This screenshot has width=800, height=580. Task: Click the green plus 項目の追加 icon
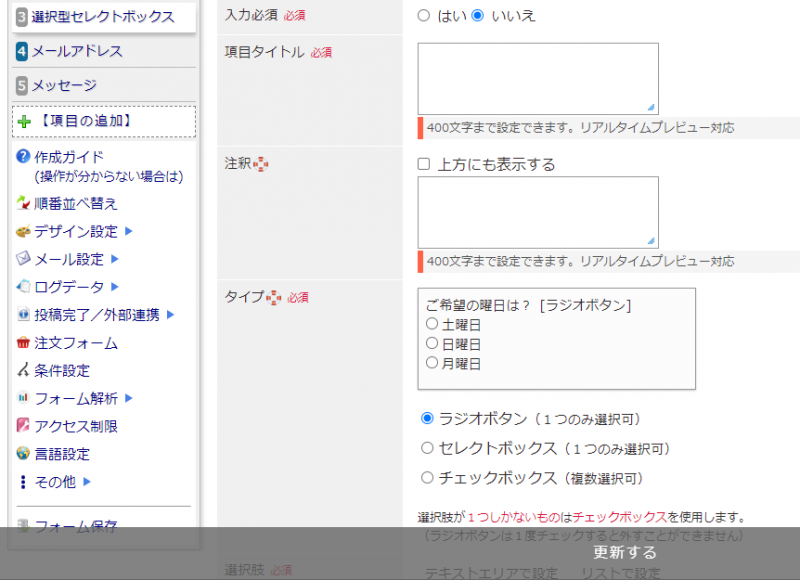pyautogui.click(x=25, y=121)
